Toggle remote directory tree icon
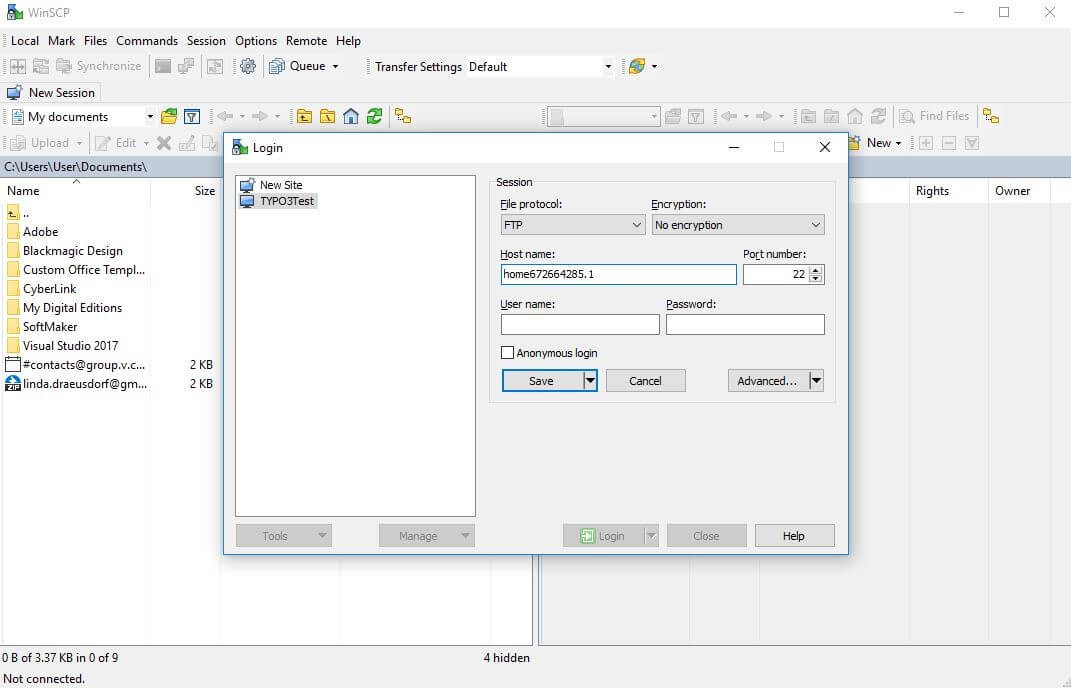Screen dimensions: 1071x688 (x=991, y=117)
